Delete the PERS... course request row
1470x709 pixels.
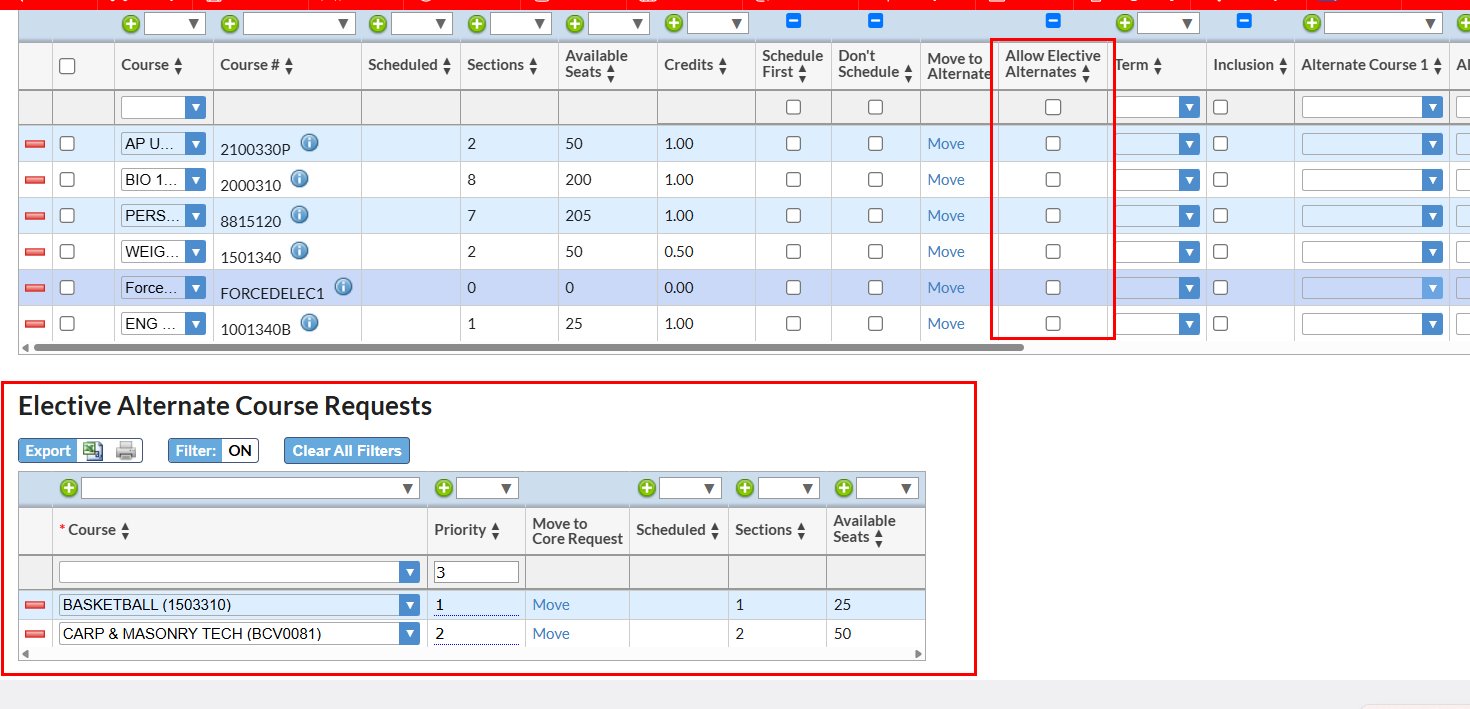click(35, 216)
